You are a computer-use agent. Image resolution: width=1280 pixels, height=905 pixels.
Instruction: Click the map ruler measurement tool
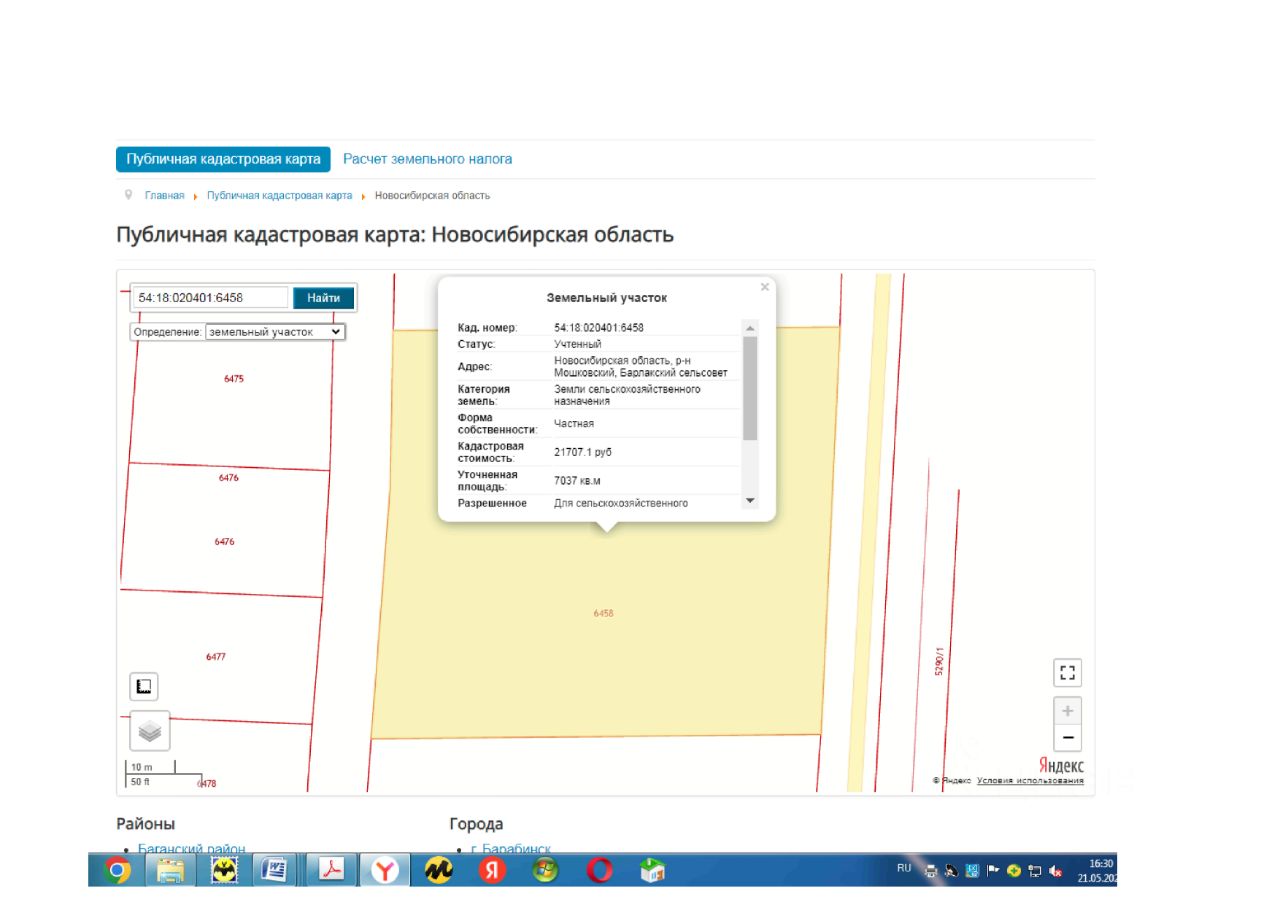[144, 687]
